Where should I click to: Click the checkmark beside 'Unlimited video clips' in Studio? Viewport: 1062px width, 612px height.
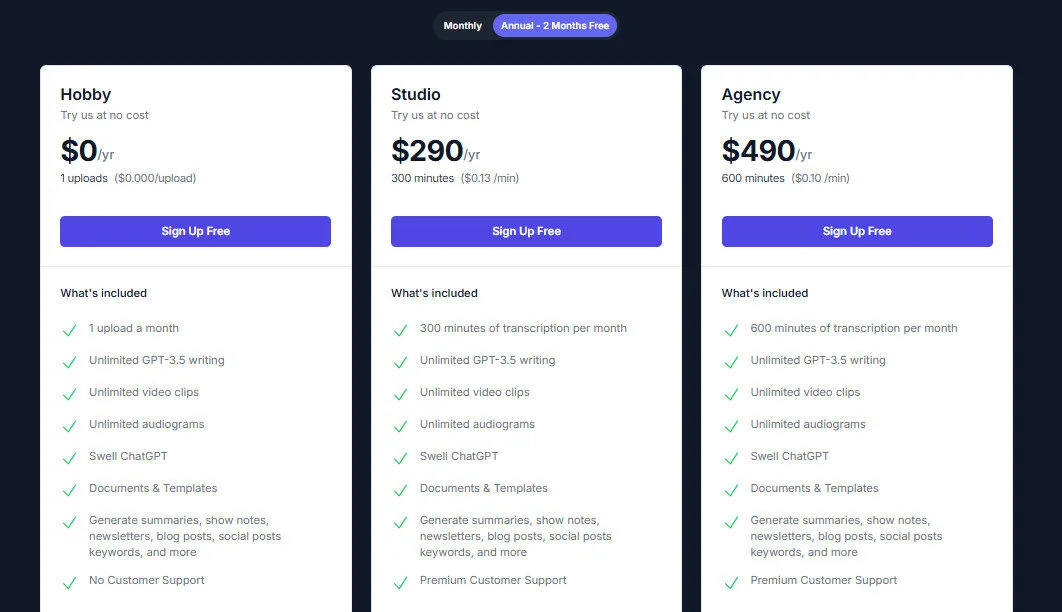tap(400, 392)
